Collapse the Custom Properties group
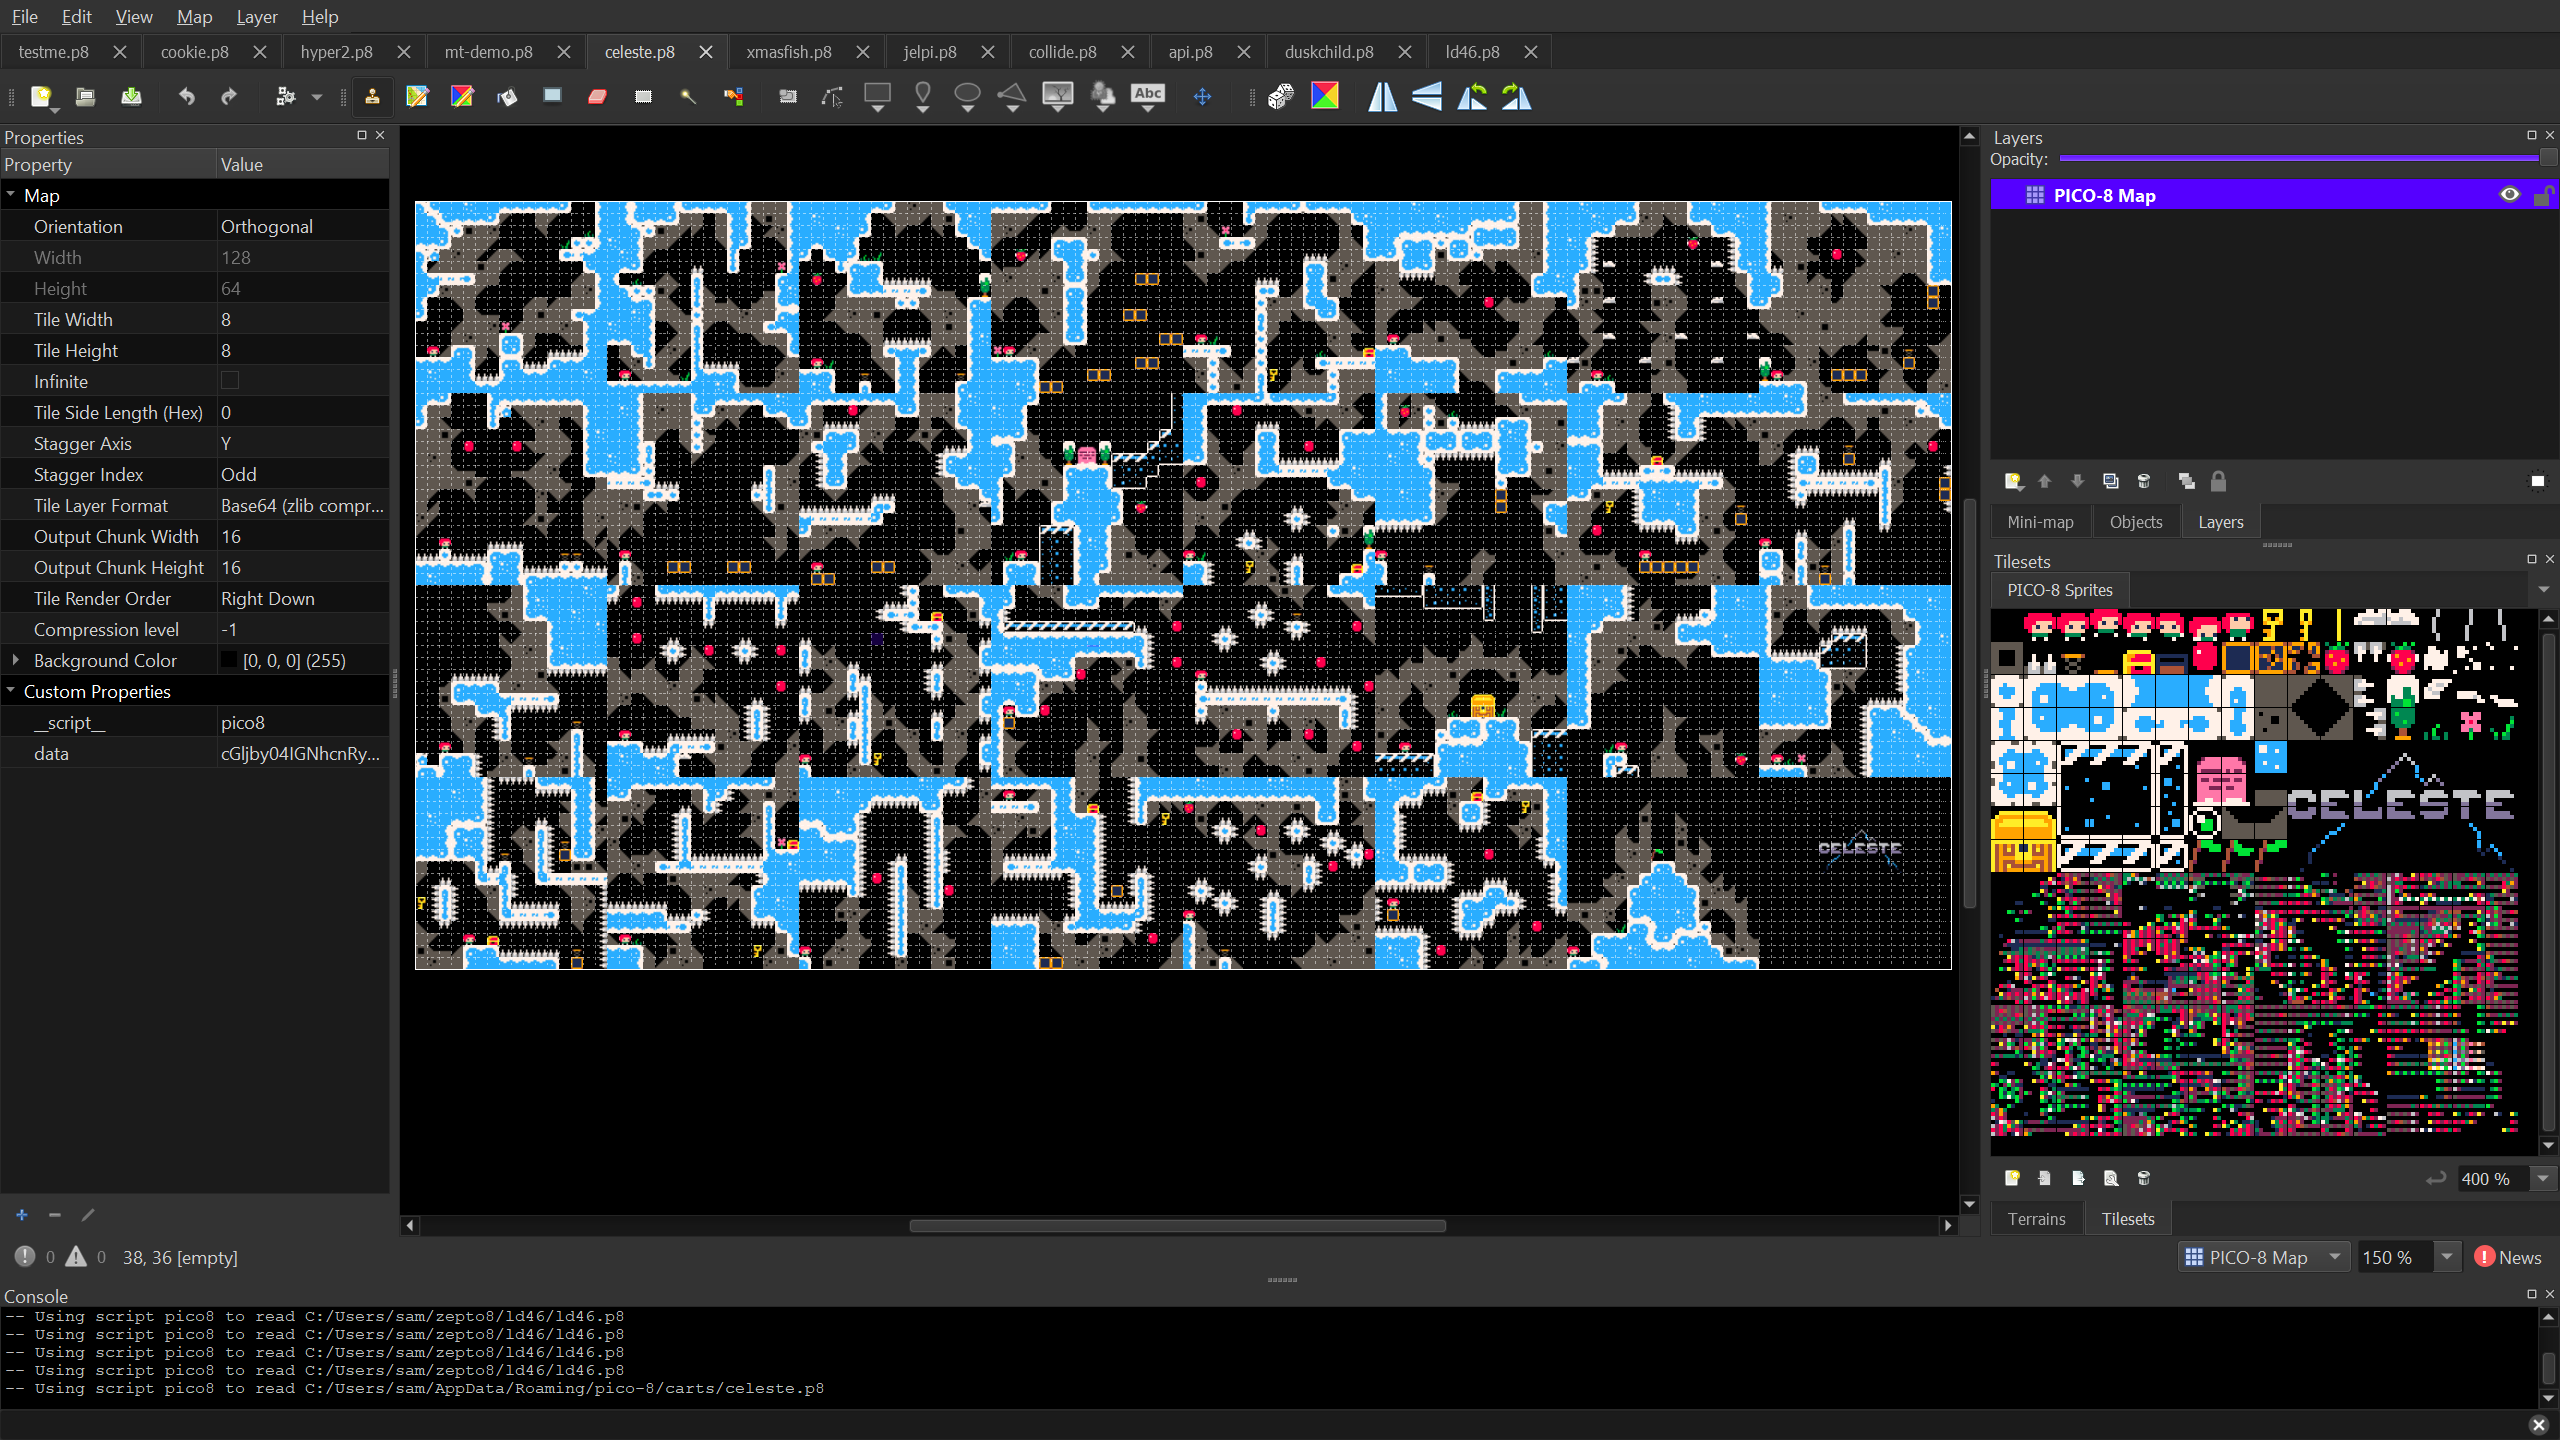2560x1440 pixels. pos(11,691)
